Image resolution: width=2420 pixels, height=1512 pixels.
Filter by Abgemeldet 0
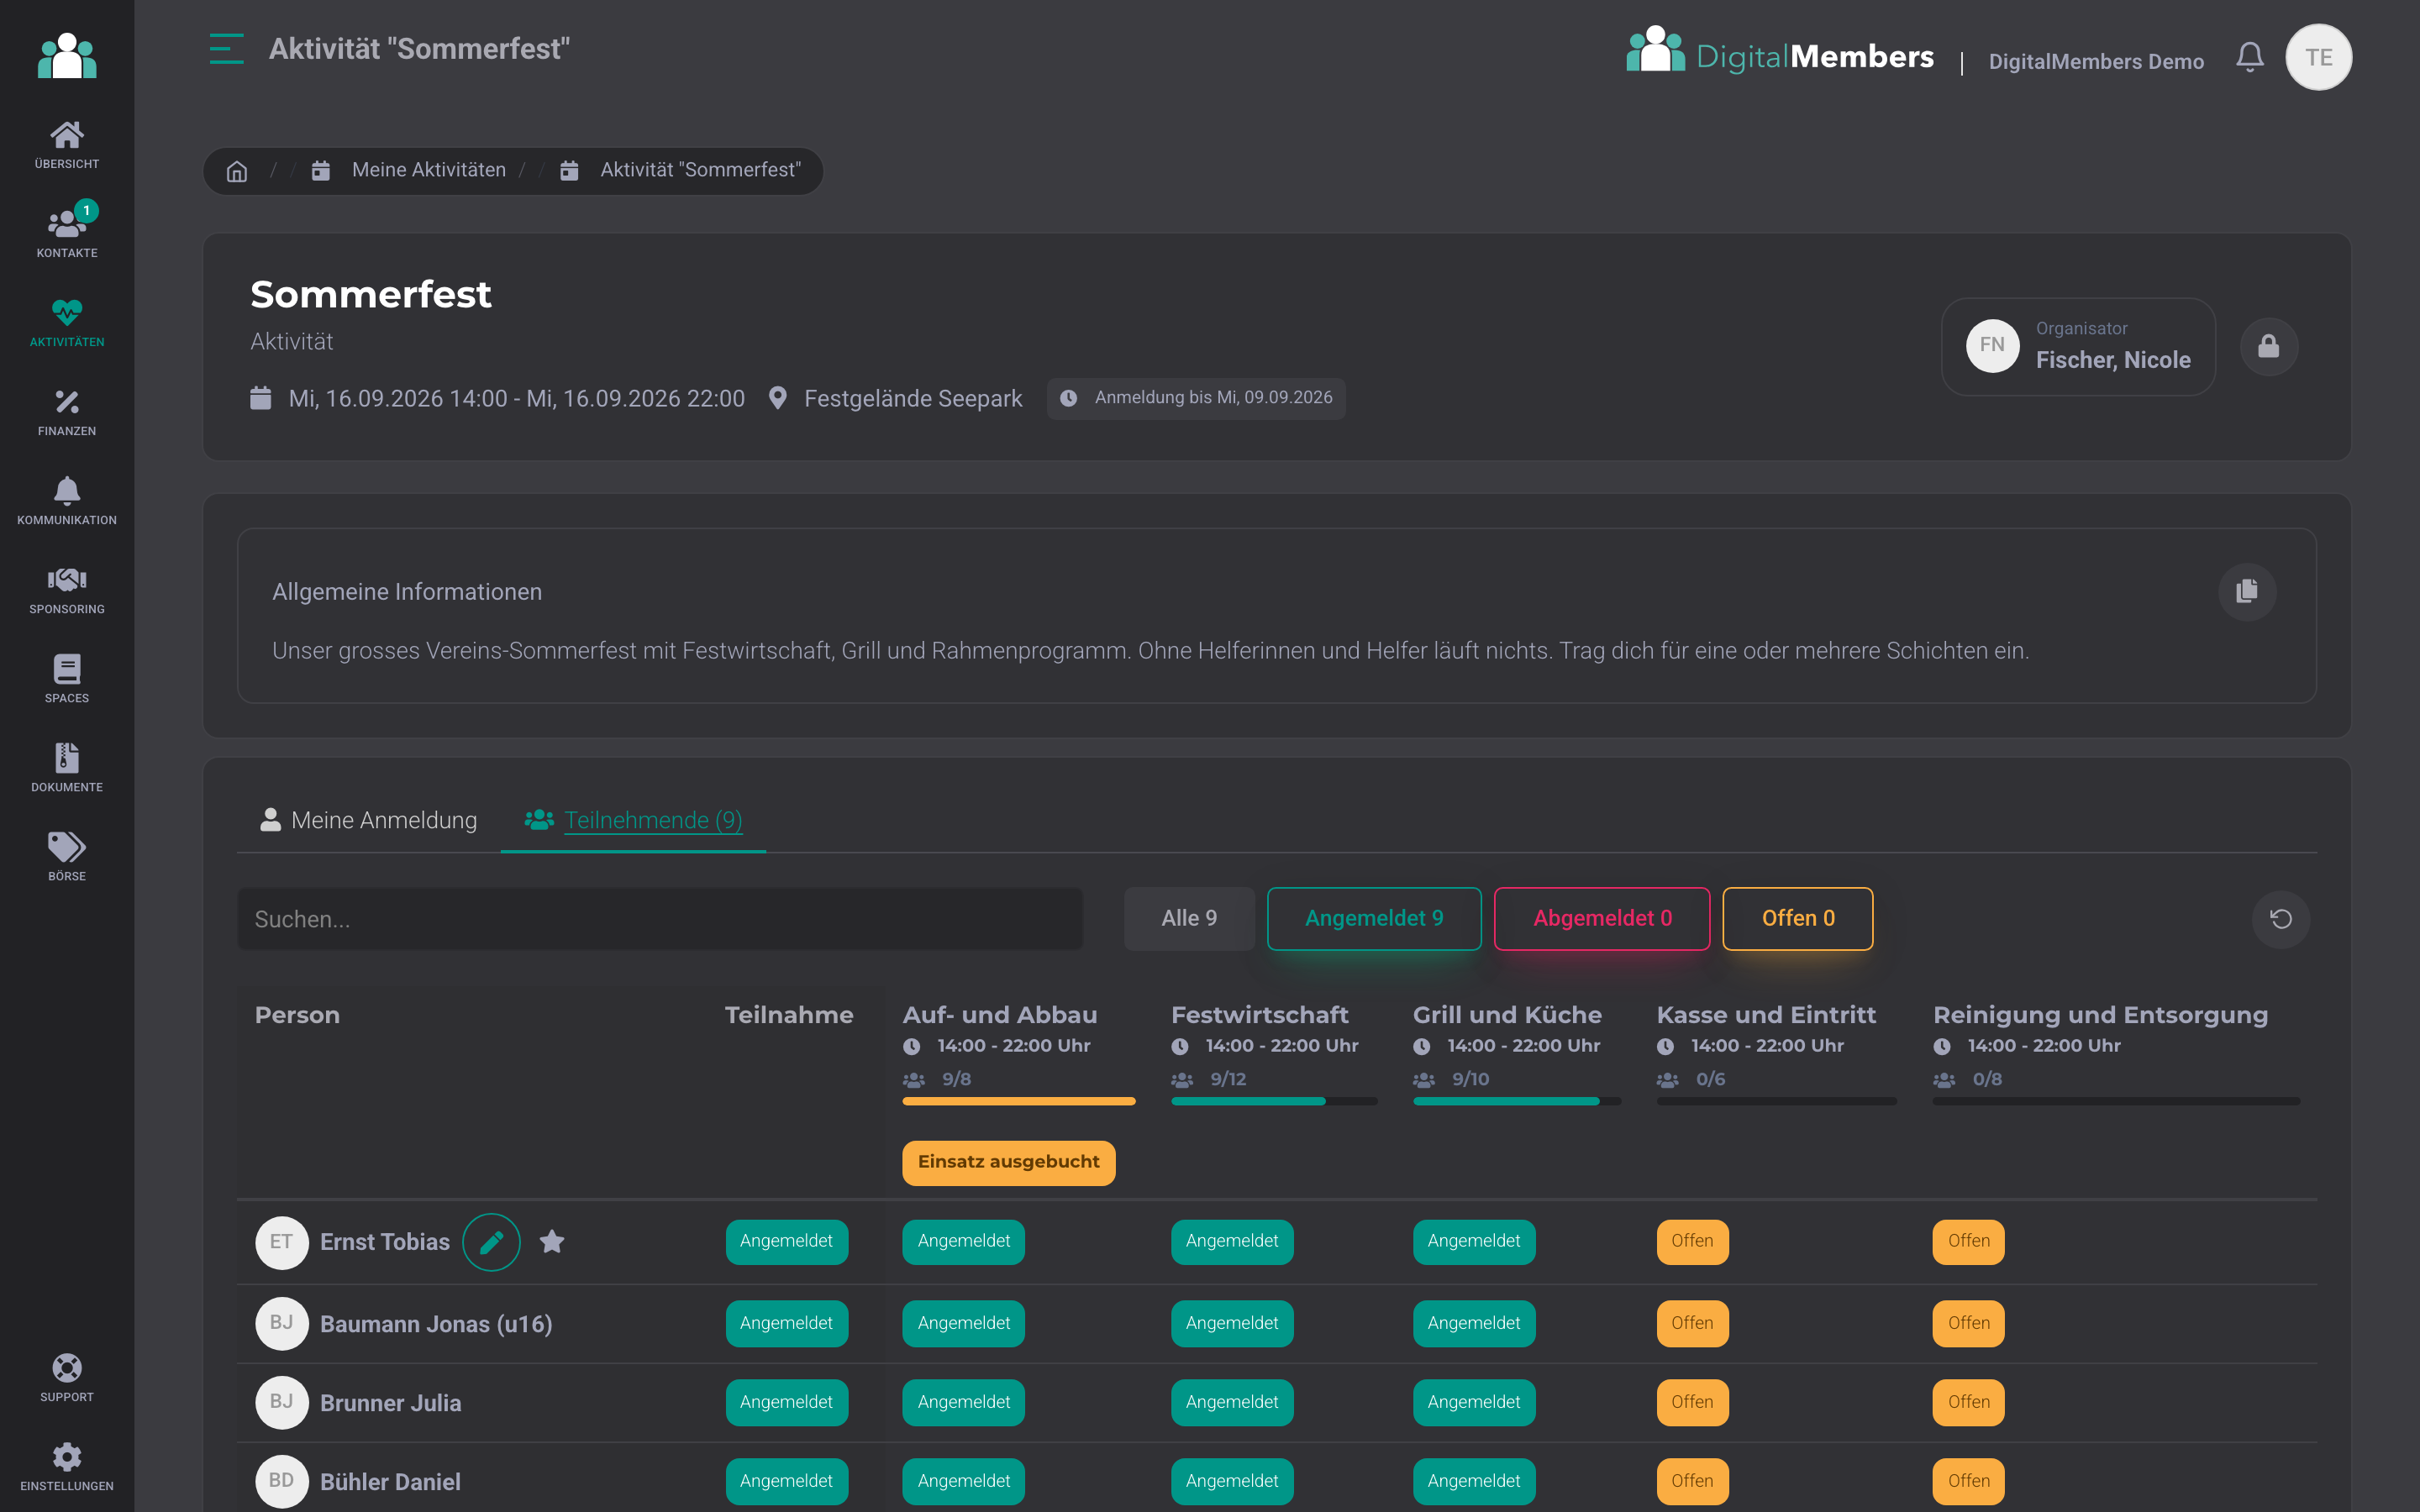point(1602,918)
